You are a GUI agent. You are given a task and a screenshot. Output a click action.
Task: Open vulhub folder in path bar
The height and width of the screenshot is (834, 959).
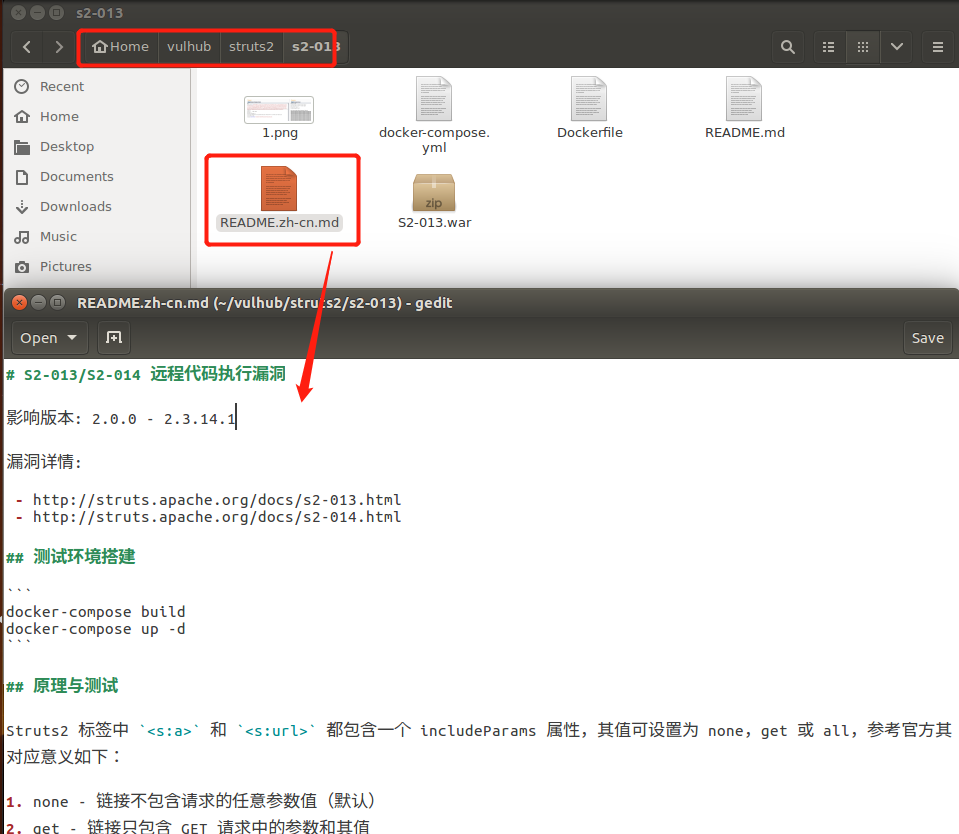click(x=189, y=47)
